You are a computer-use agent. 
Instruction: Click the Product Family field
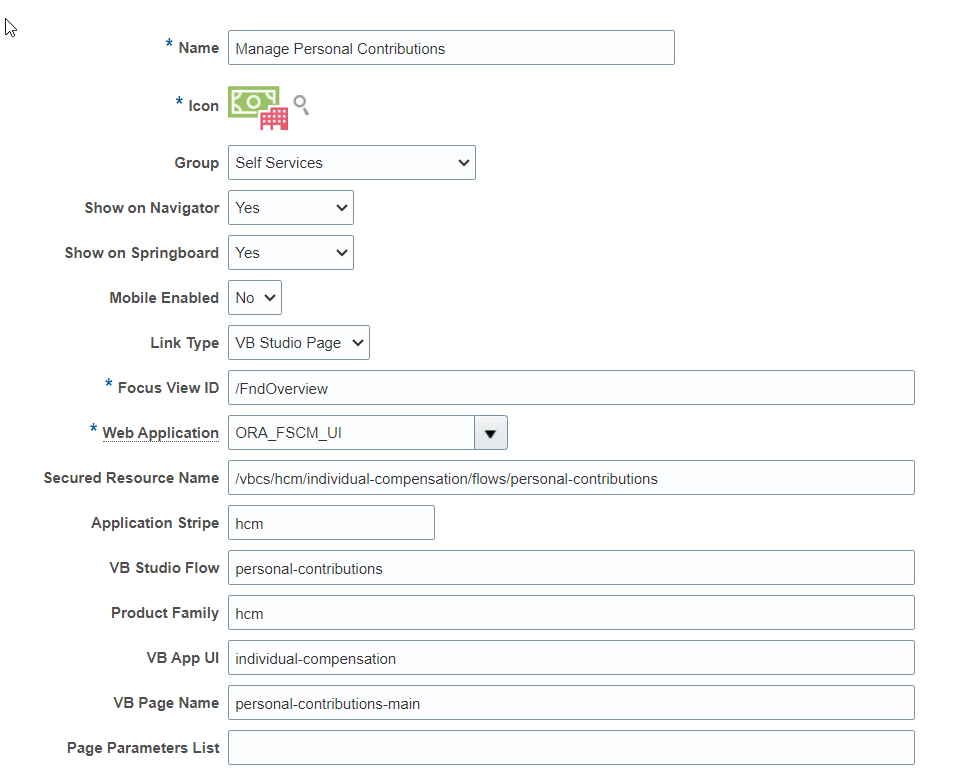[x=571, y=613]
